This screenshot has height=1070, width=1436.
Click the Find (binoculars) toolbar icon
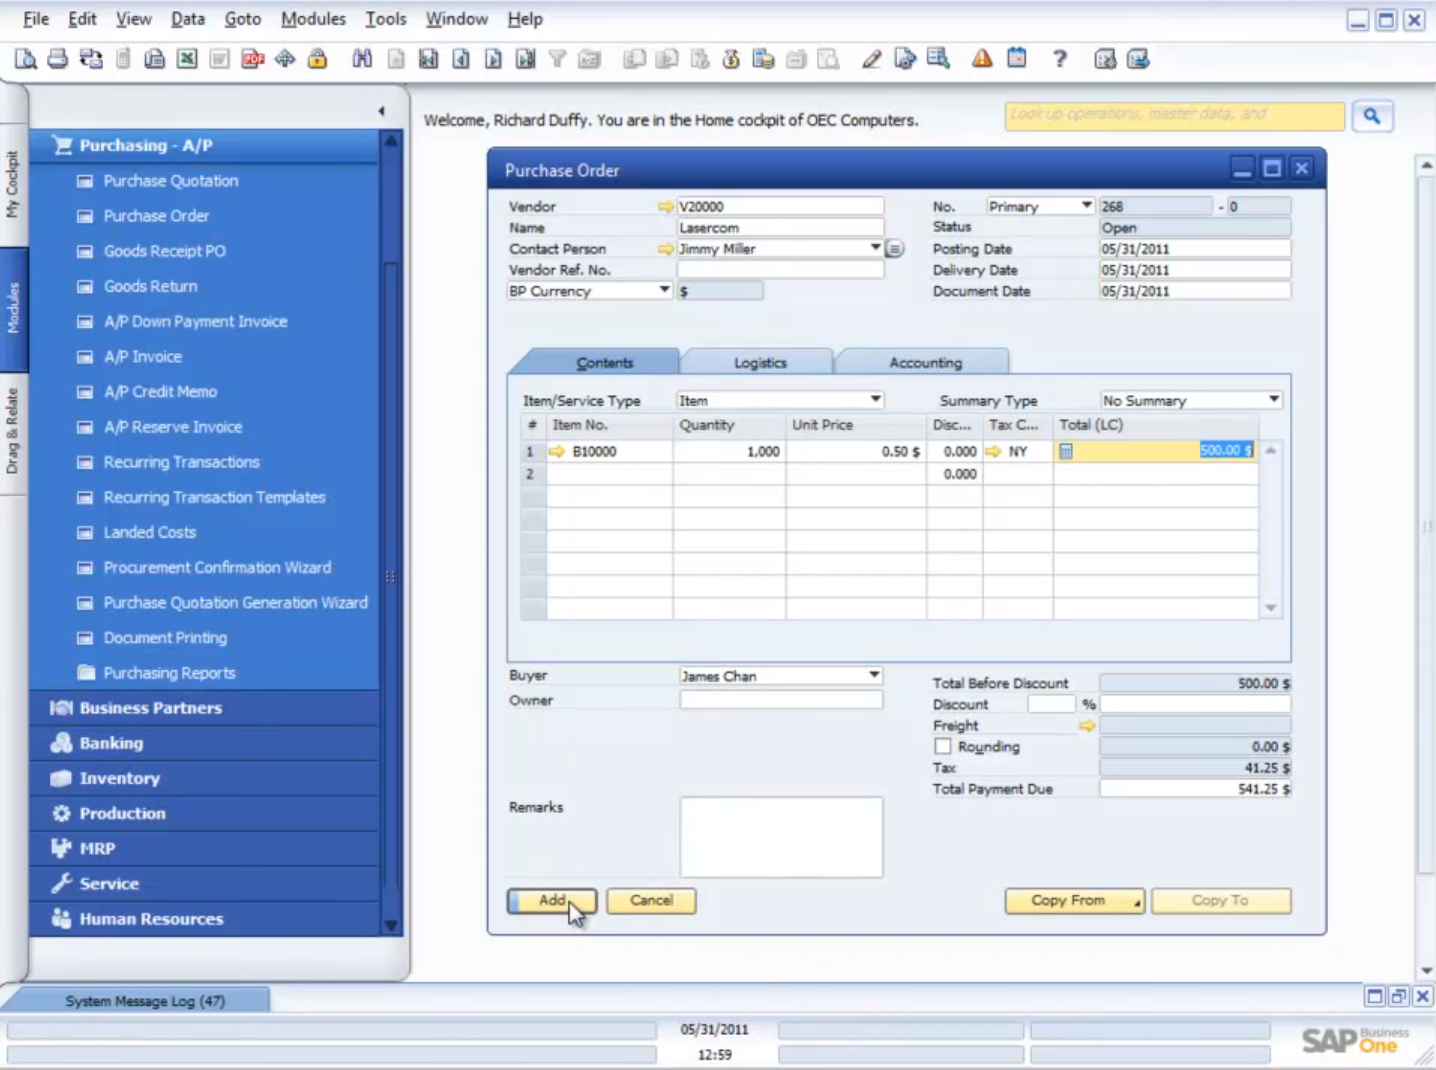pyautogui.click(x=362, y=58)
